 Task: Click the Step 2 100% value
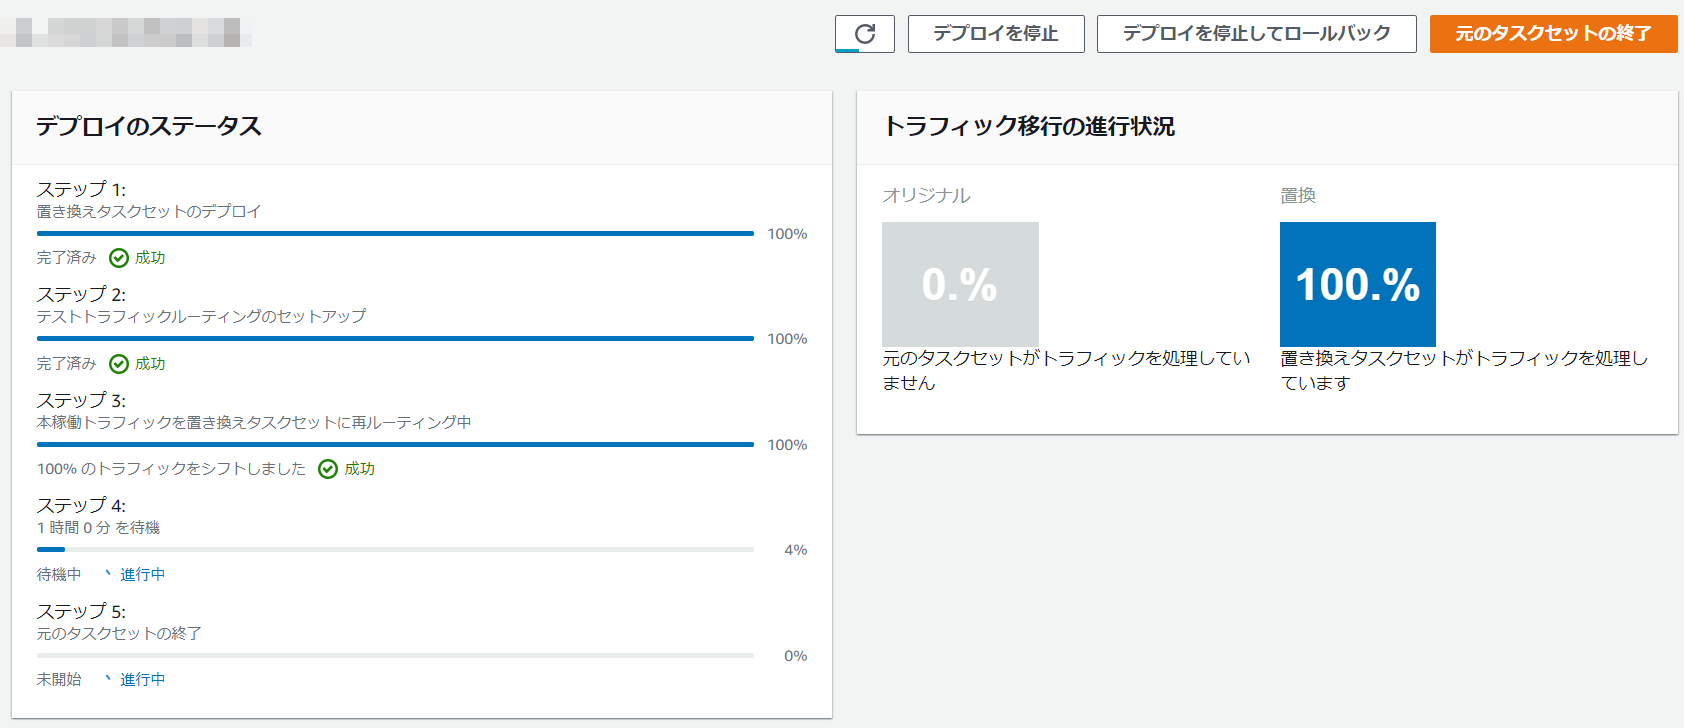(787, 339)
